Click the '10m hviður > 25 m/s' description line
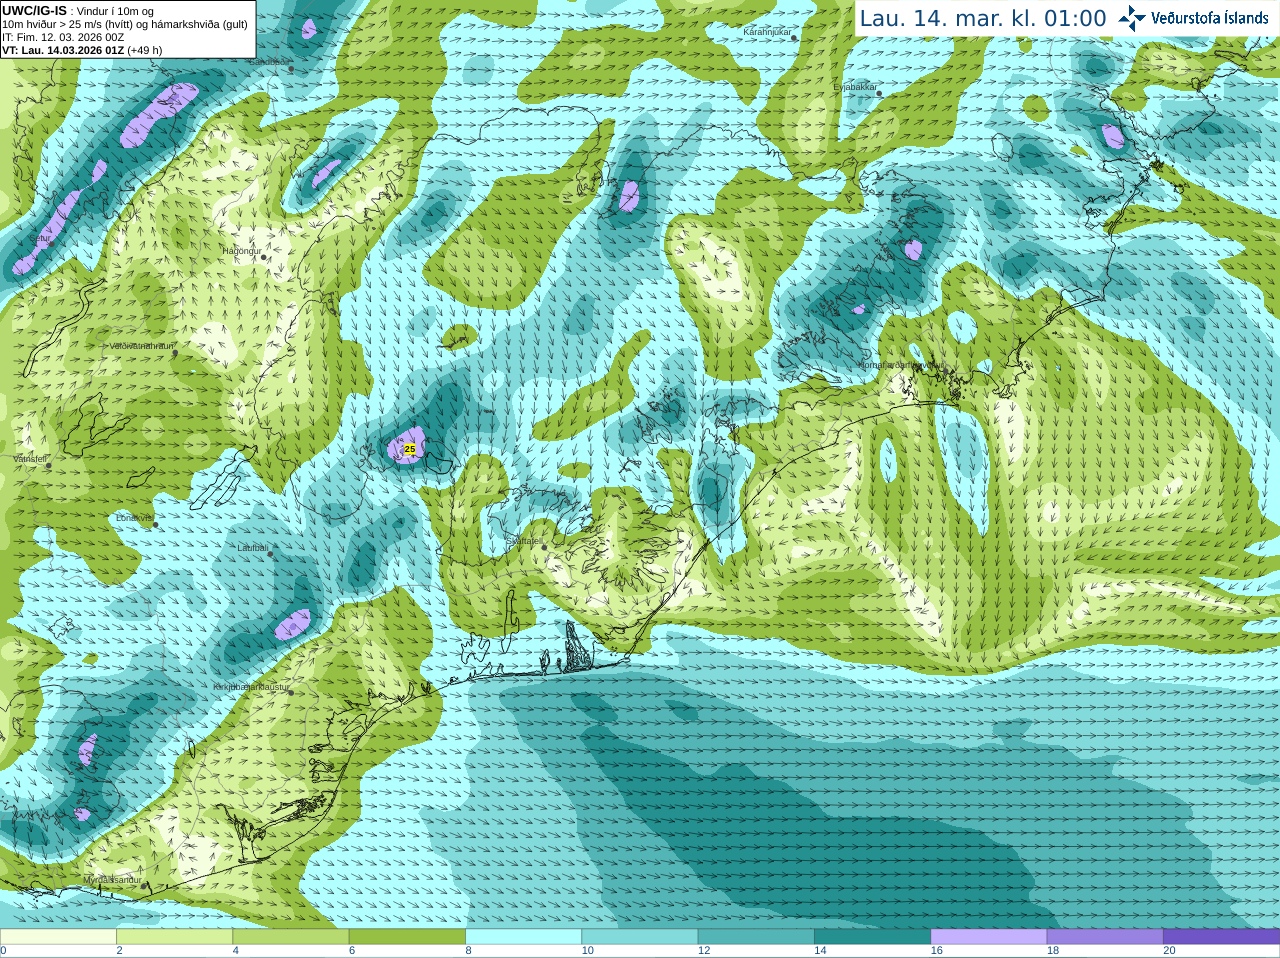The height and width of the screenshot is (958, 1280). point(125,24)
